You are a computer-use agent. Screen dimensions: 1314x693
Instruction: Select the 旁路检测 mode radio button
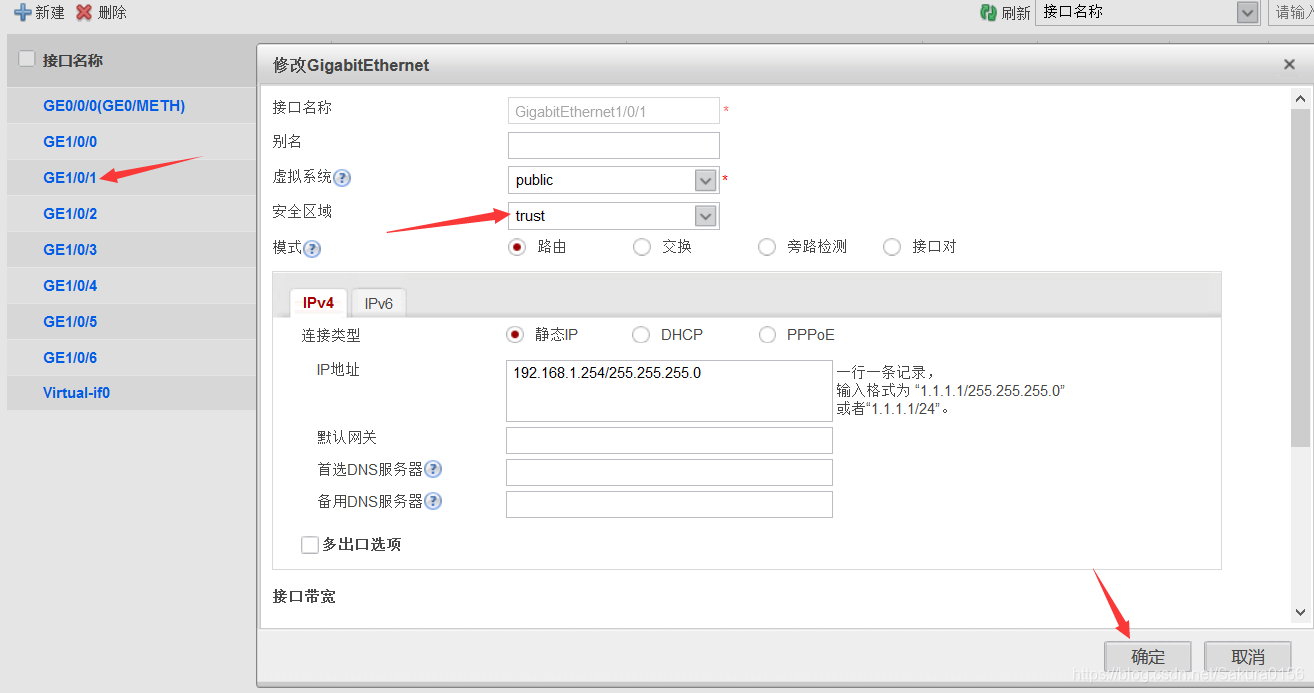click(767, 247)
